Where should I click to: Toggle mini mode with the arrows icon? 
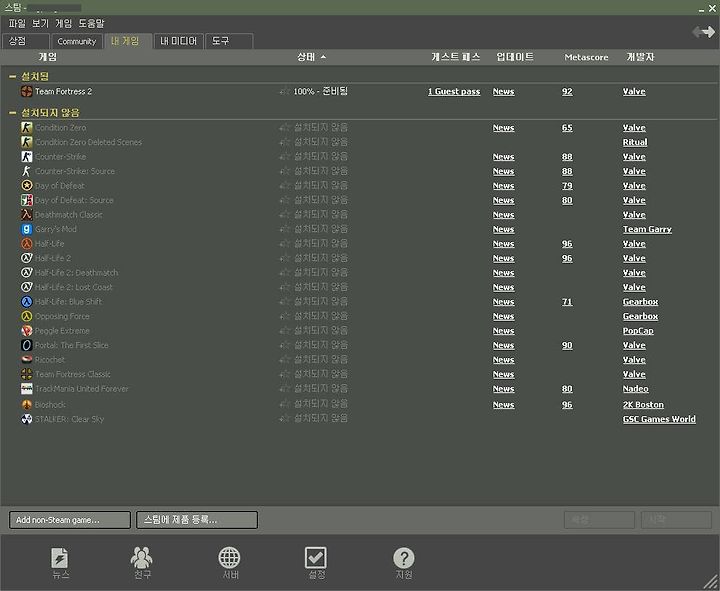pyautogui.click(x=703, y=32)
